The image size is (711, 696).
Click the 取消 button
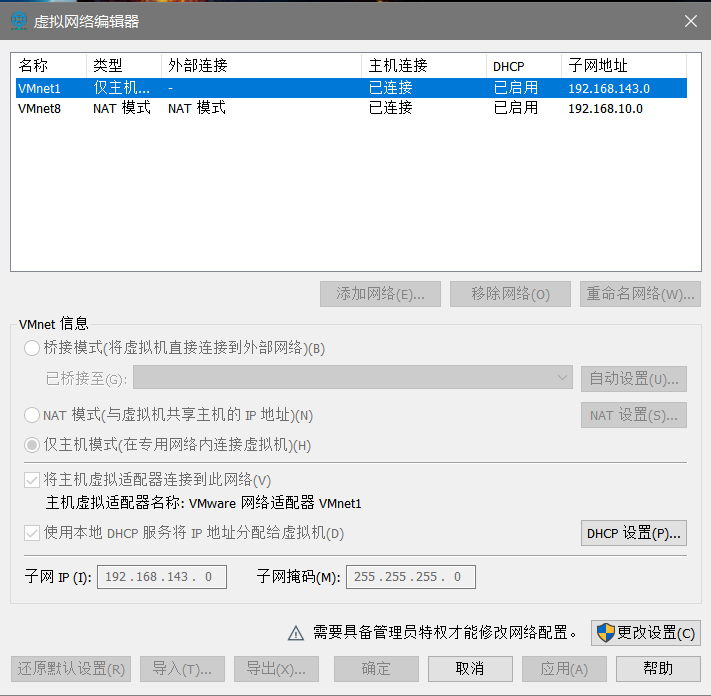point(470,669)
